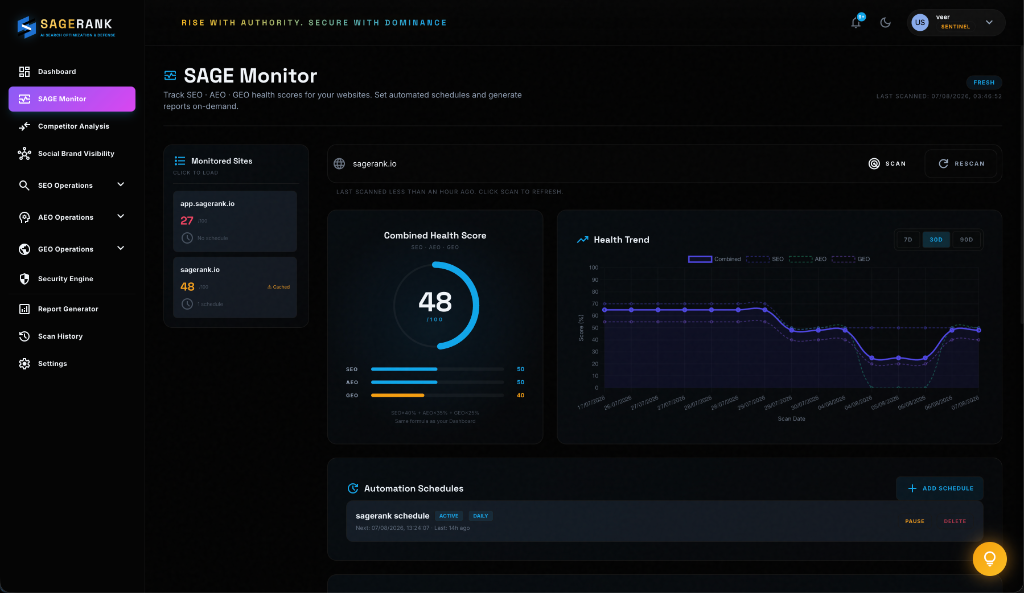Image resolution: width=1024 pixels, height=593 pixels.
Task: Click the DAILY badge on sagerank schedule
Action: click(481, 516)
